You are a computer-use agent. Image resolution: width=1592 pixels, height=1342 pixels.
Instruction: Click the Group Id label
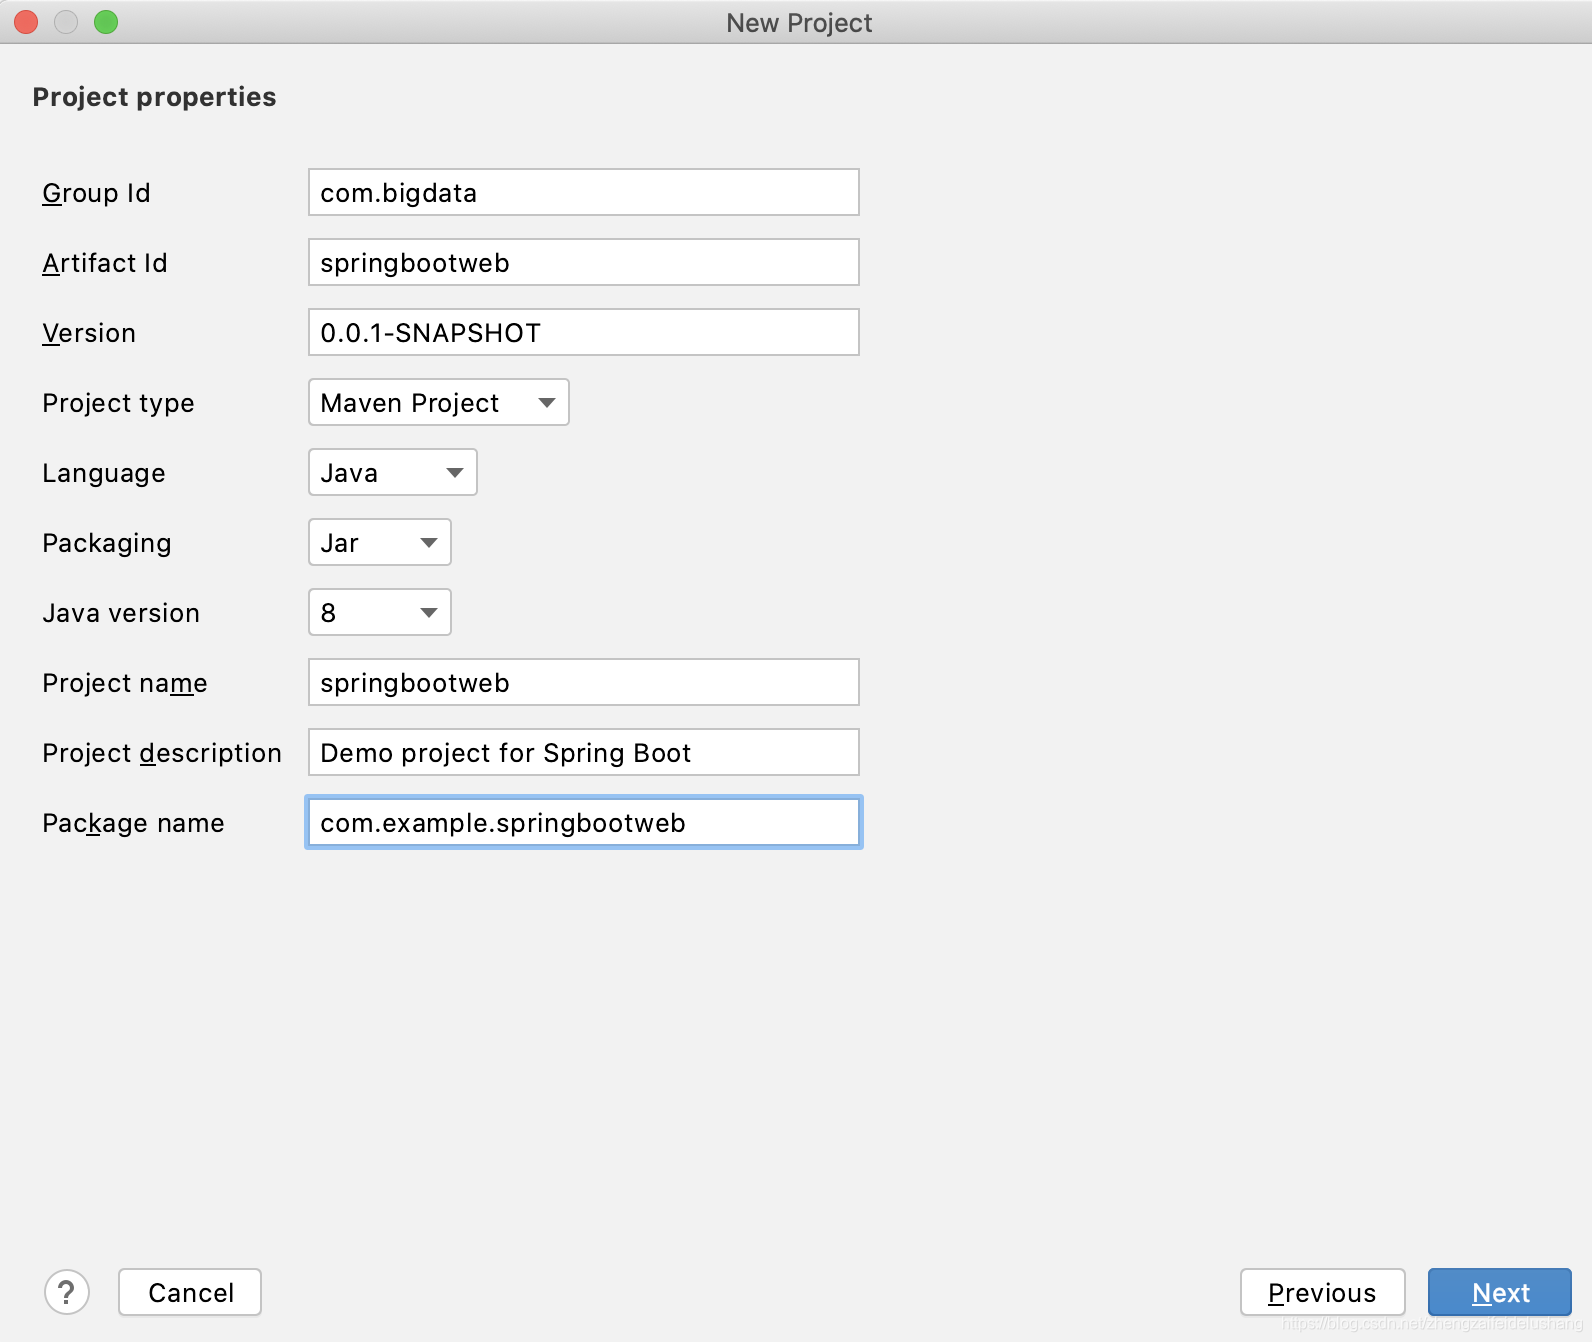pos(96,193)
